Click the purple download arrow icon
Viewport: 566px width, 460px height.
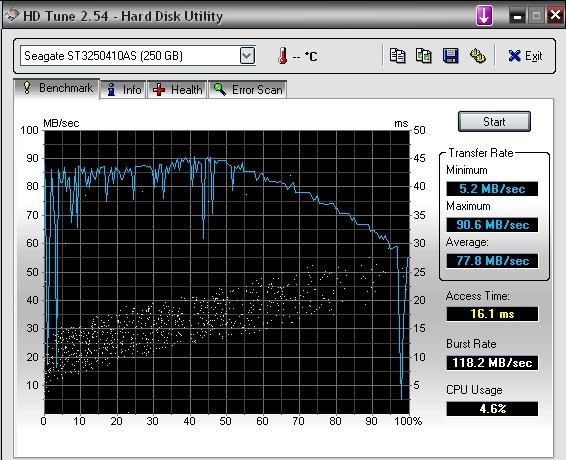point(484,15)
